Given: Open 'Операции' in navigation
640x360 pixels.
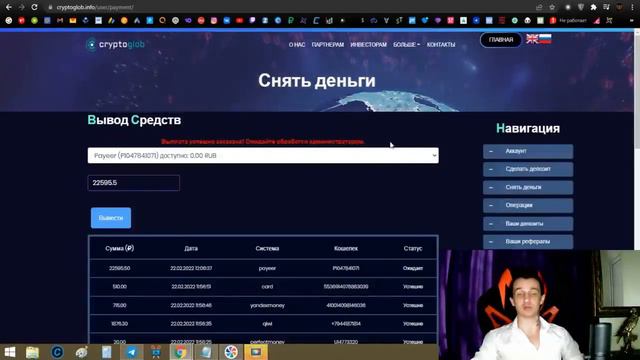Looking at the screenshot, I should click(528, 205).
